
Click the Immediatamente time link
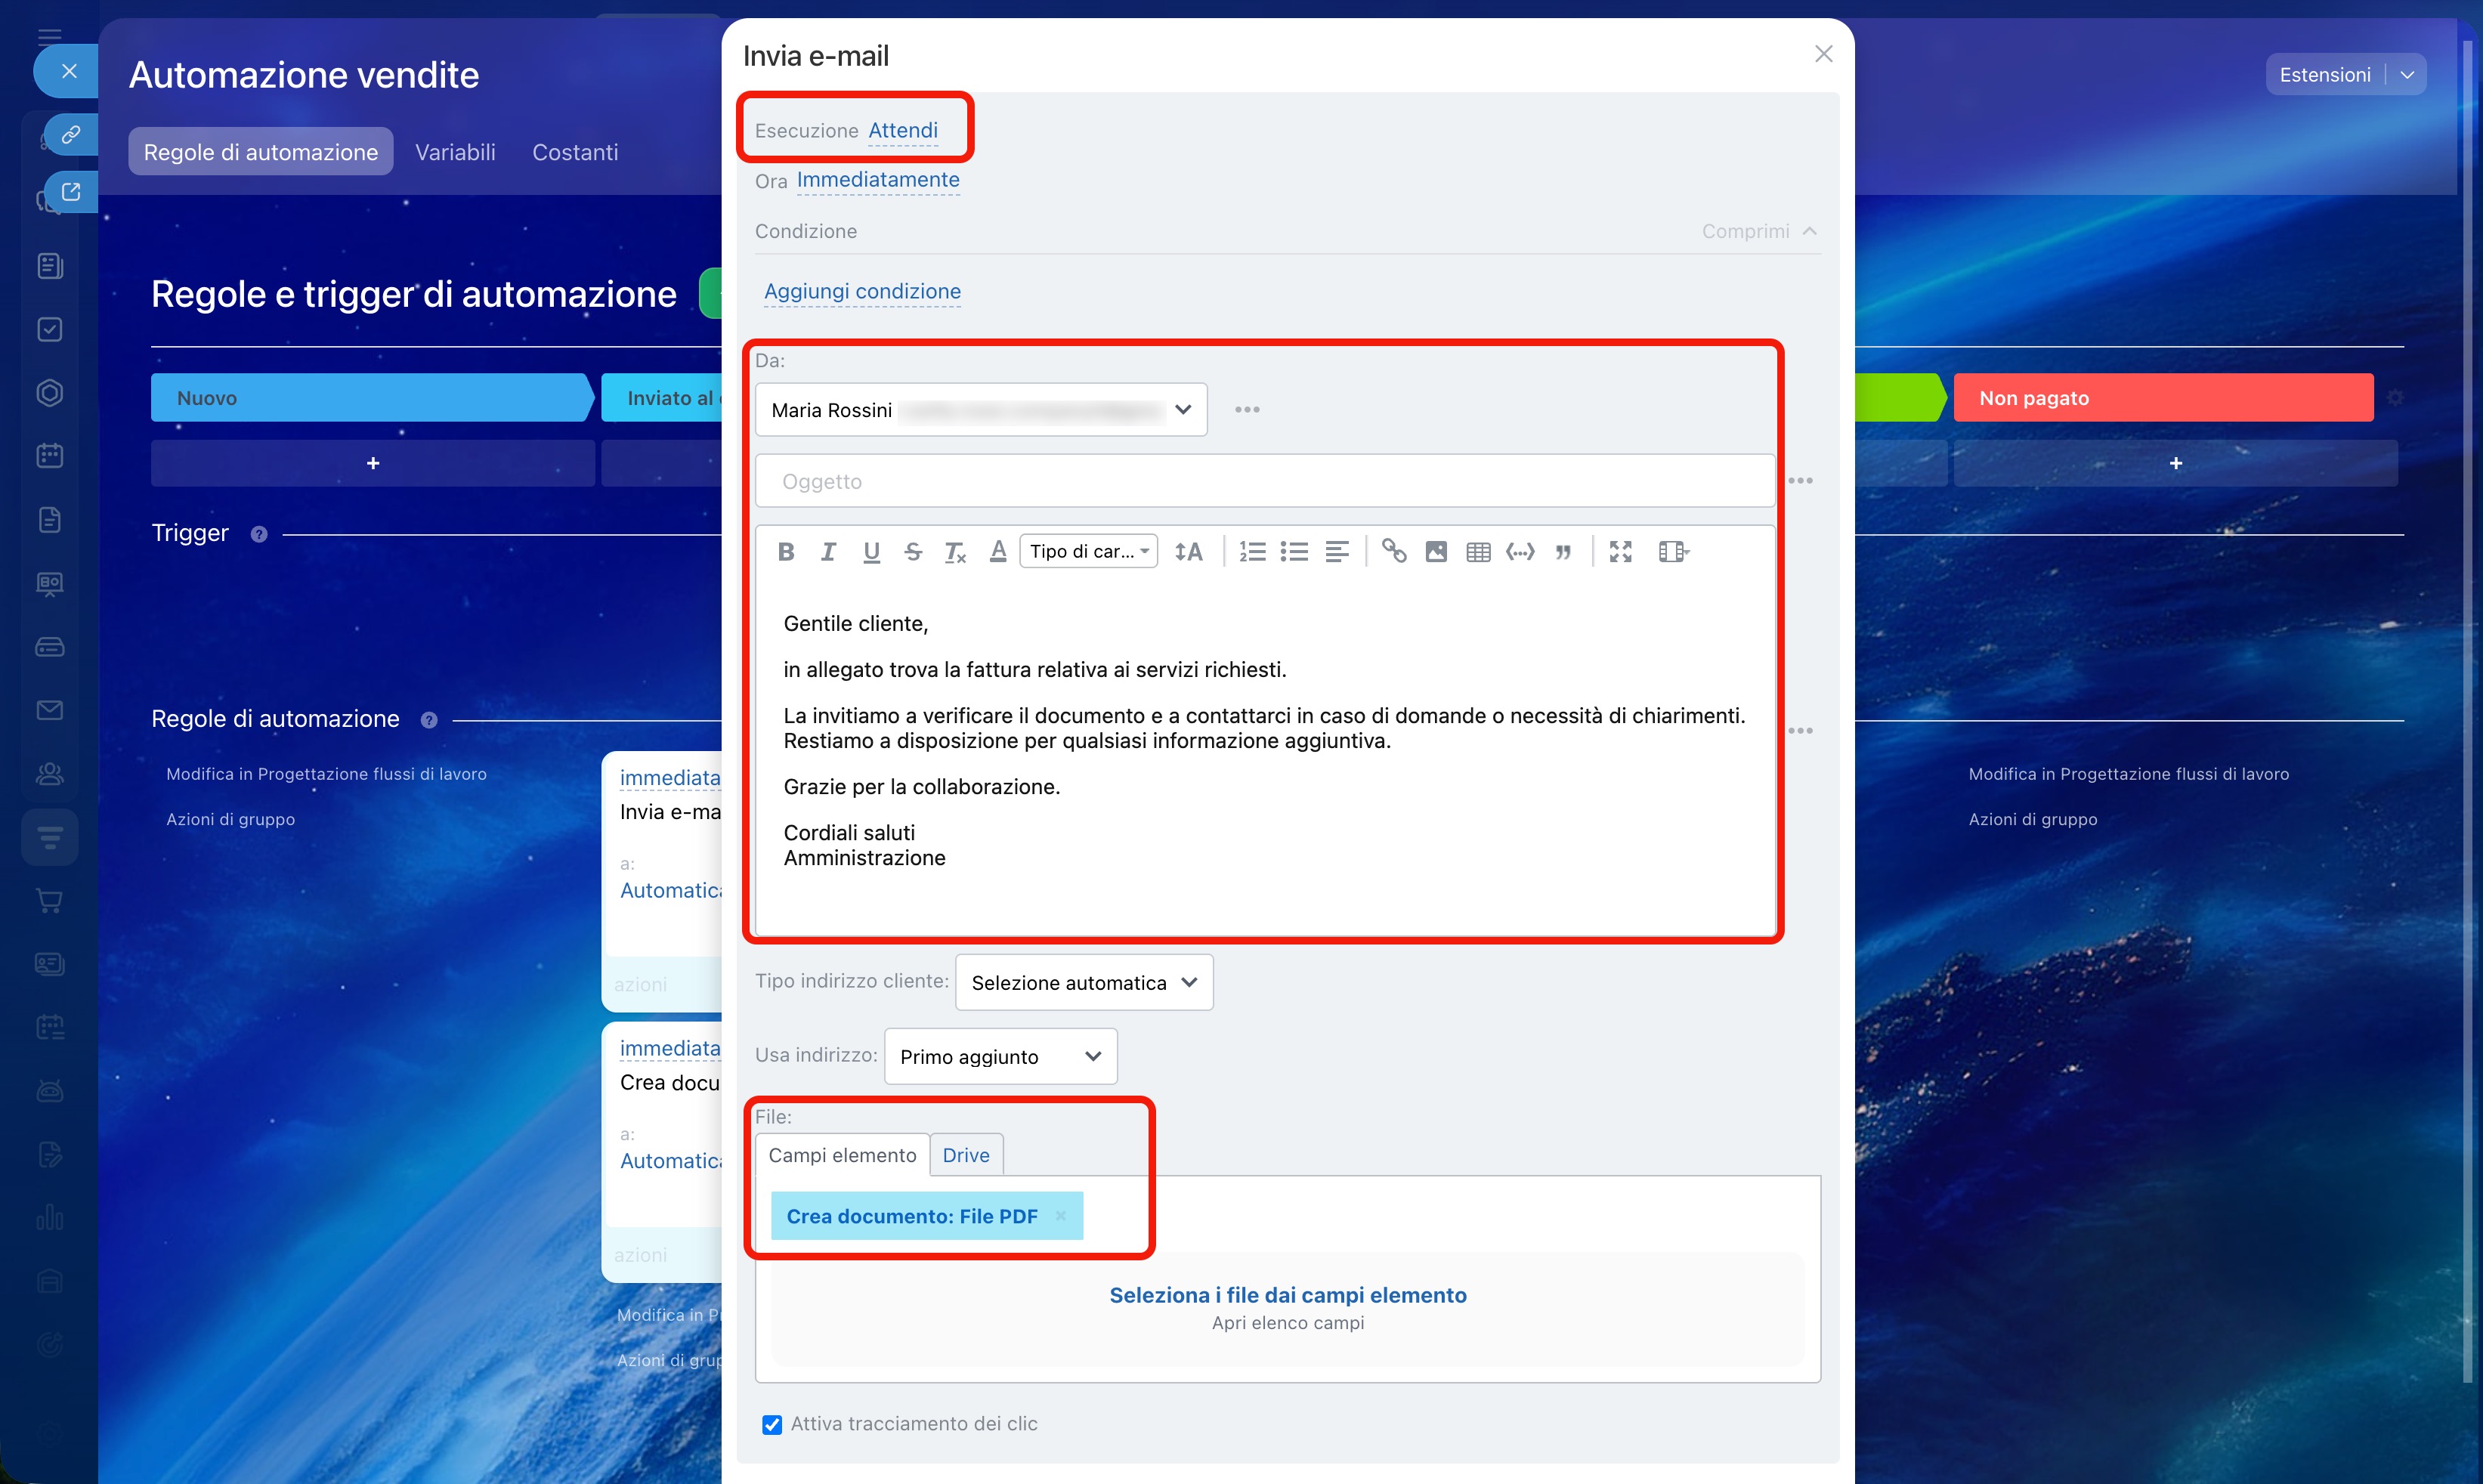coord(878,180)
